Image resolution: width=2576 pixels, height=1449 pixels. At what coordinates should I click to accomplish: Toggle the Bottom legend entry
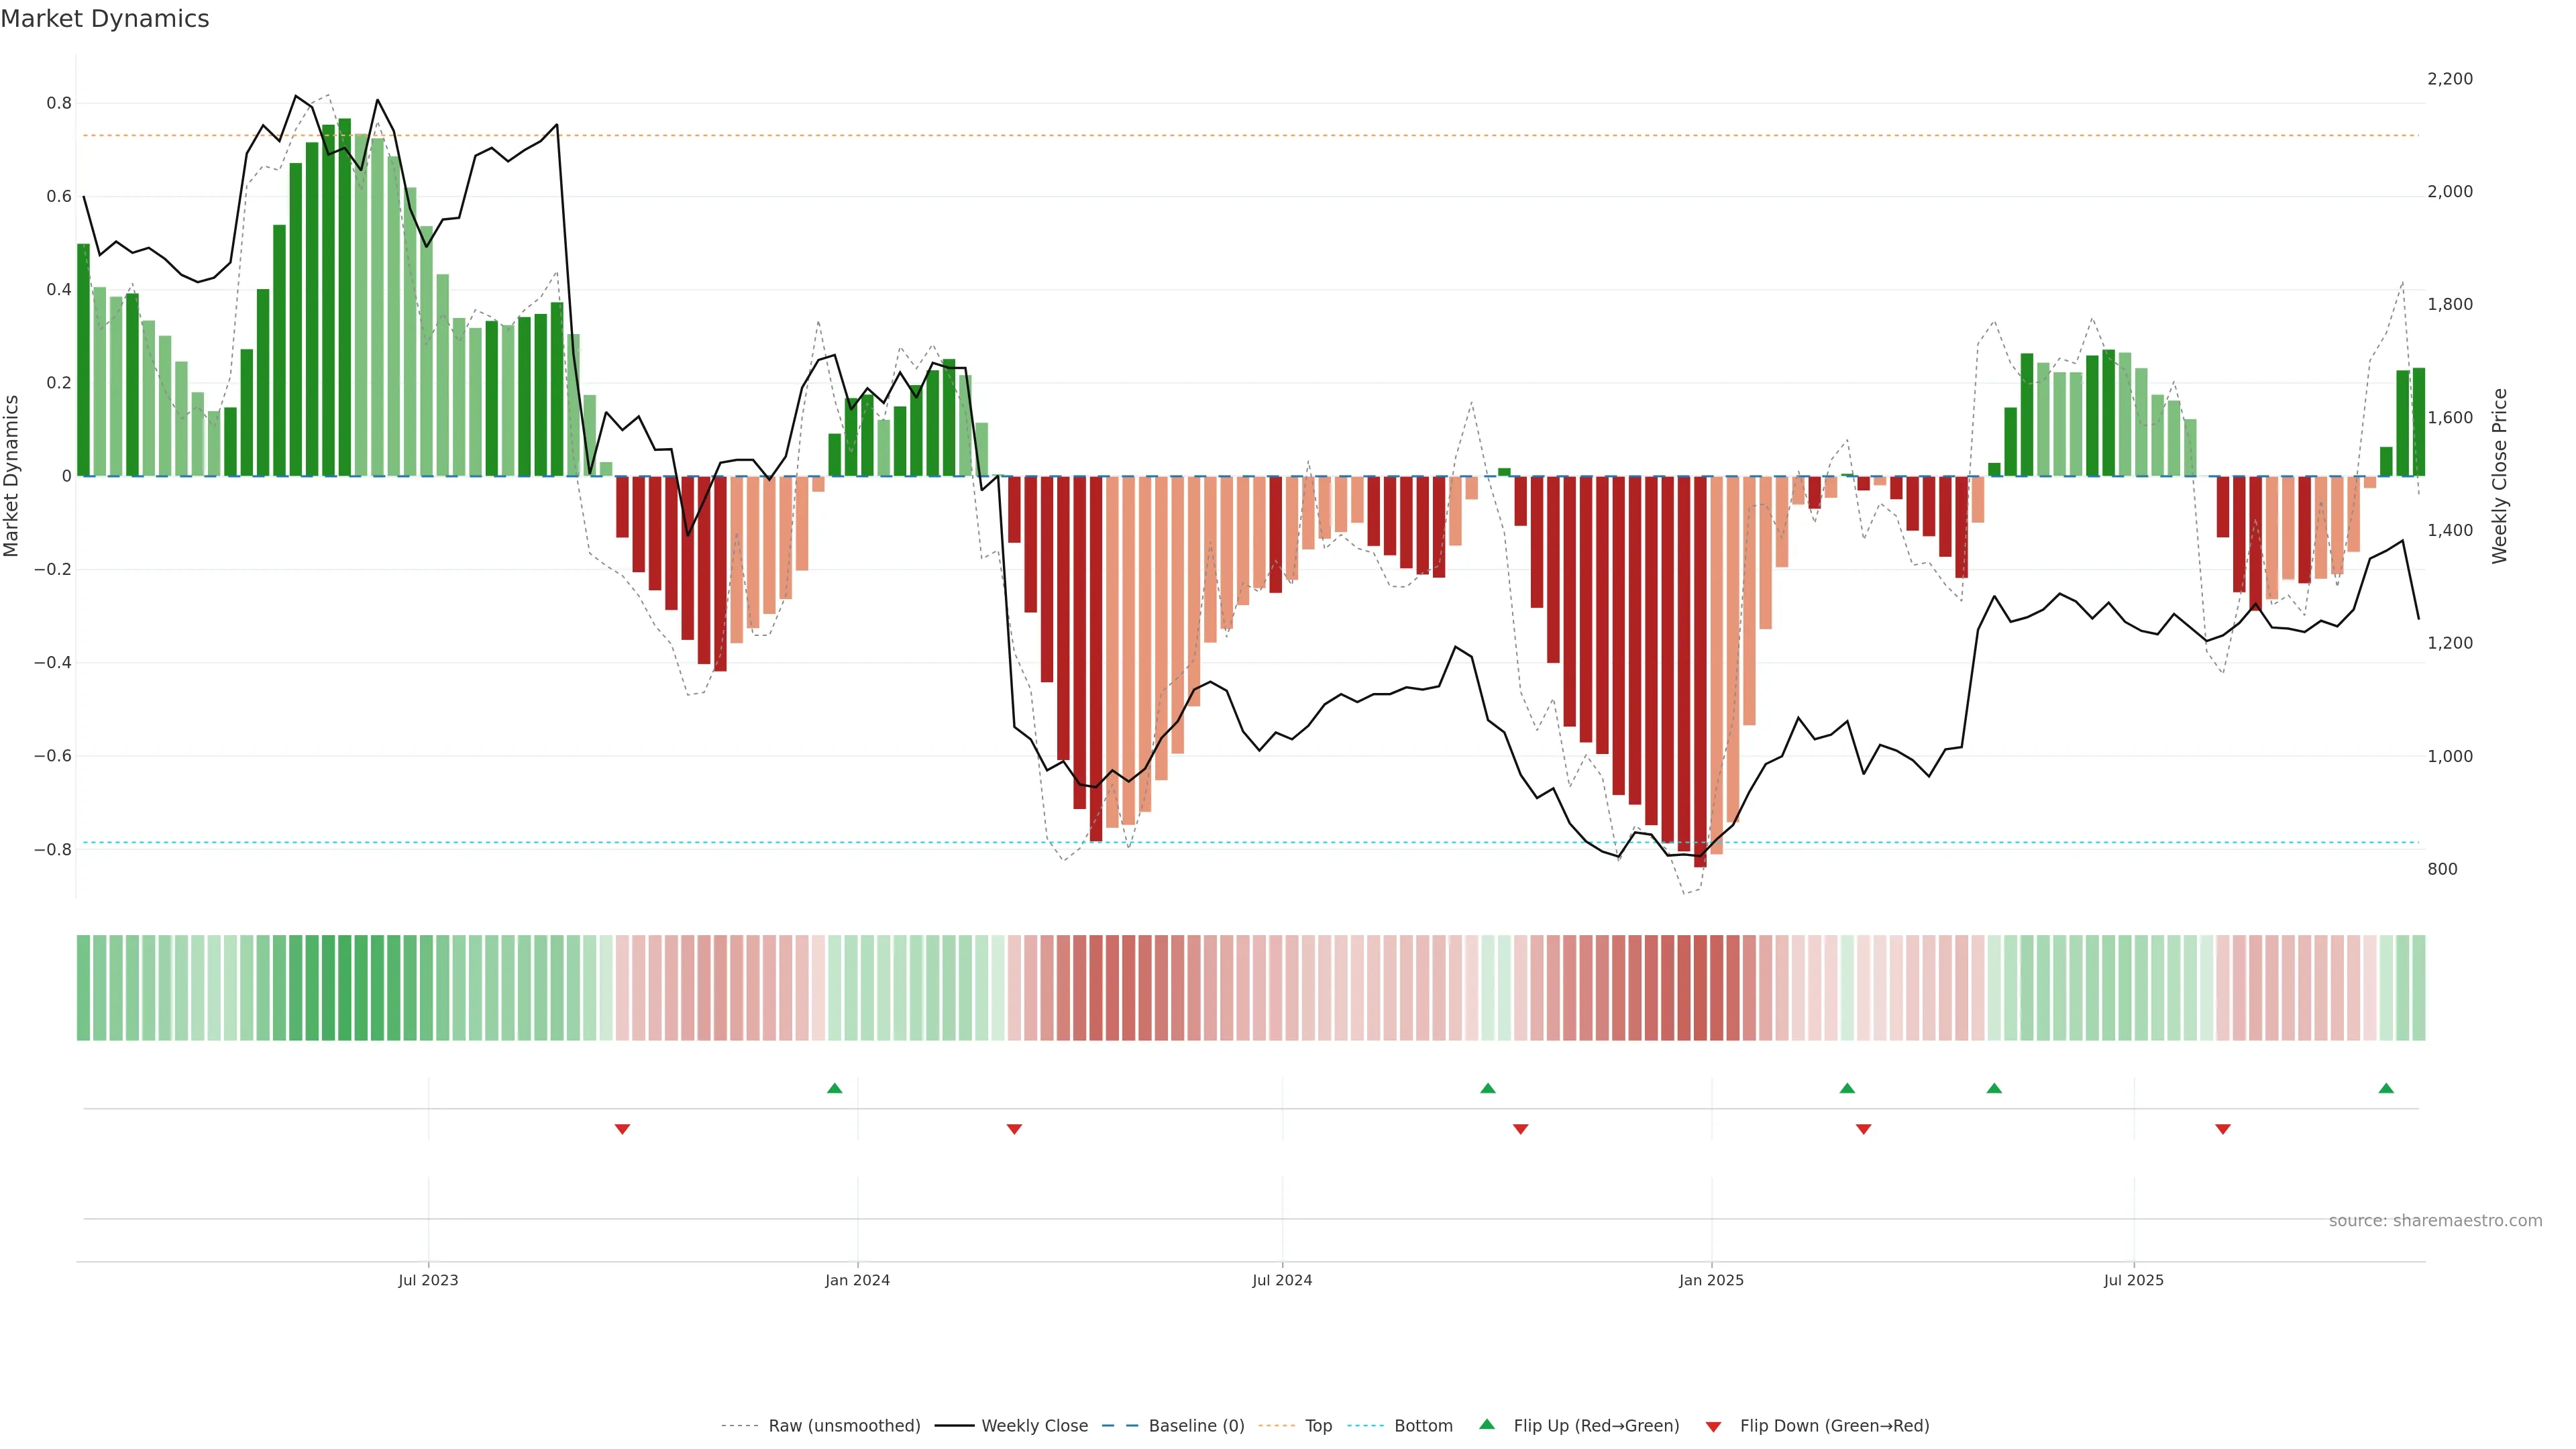point(1423,1426)
